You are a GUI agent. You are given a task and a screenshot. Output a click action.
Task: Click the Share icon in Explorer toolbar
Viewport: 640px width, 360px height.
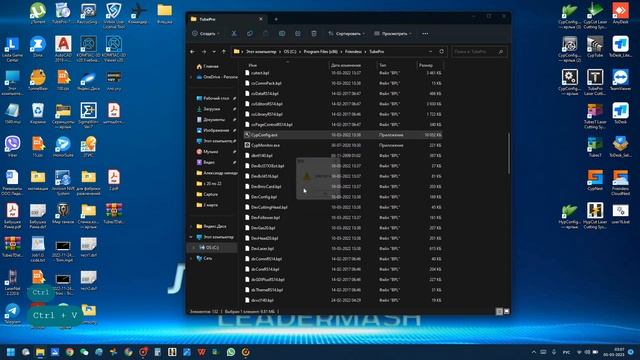(x=298, y=33)
